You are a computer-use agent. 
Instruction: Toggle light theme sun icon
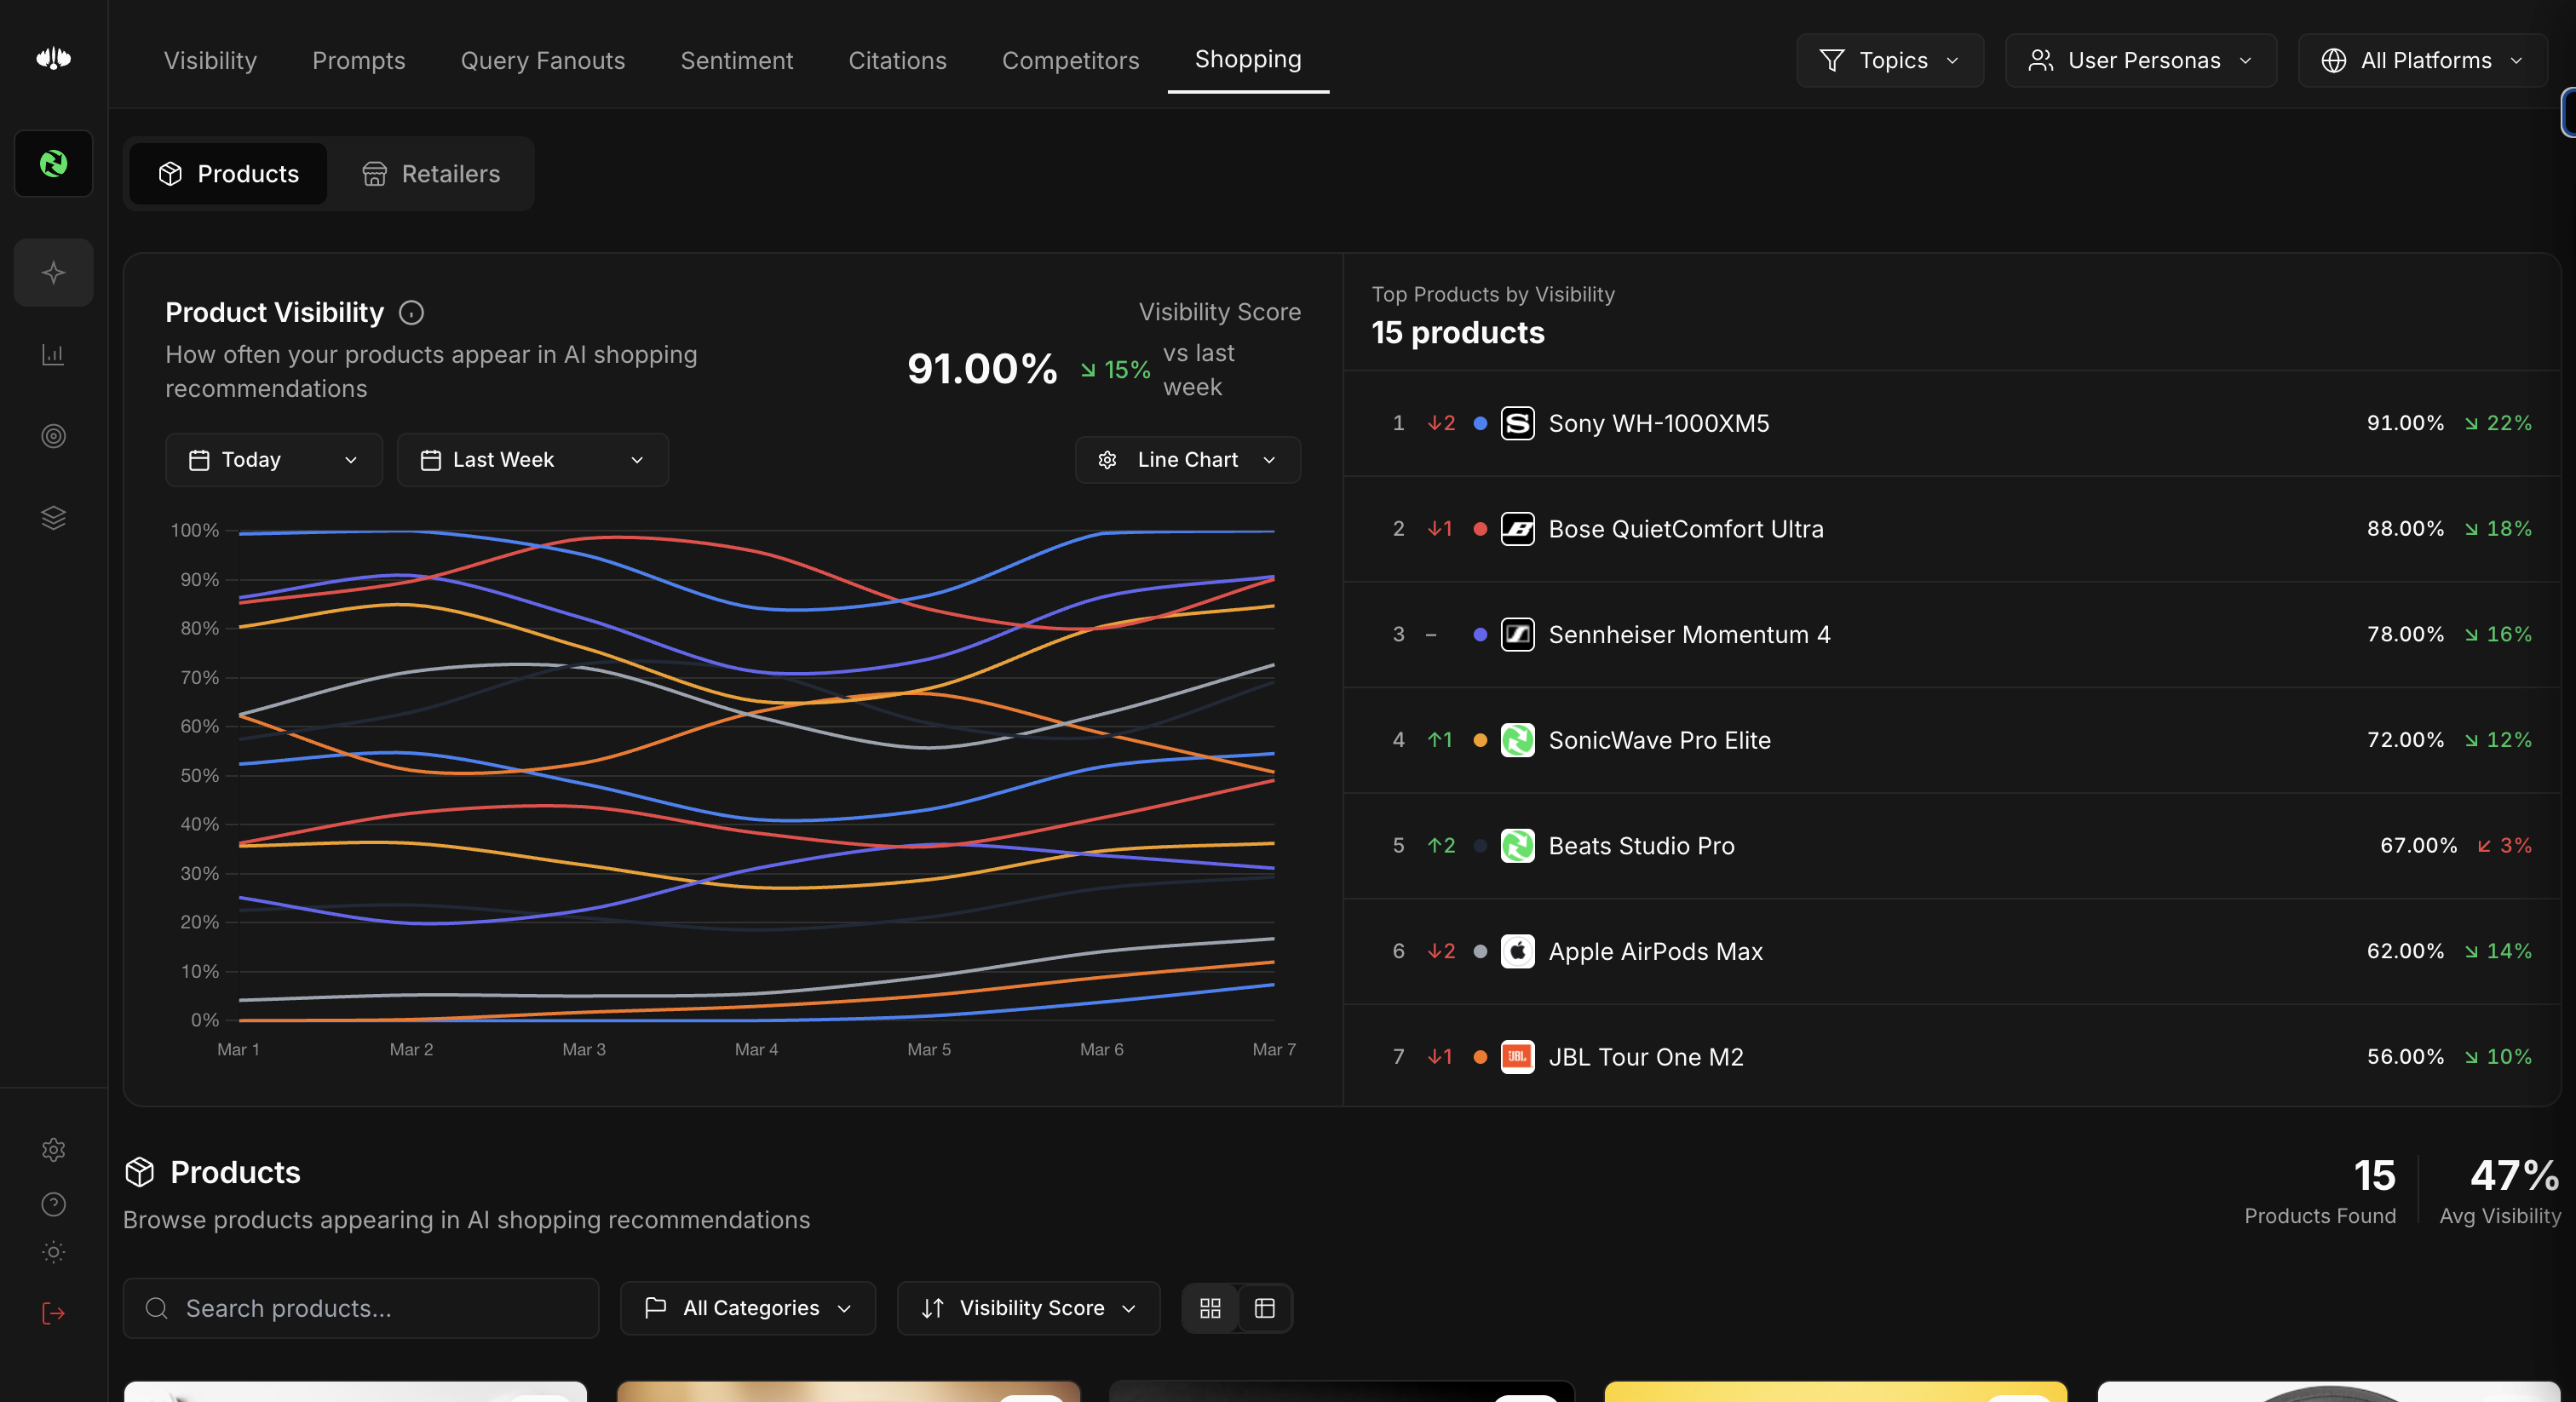click(53, 1252)
